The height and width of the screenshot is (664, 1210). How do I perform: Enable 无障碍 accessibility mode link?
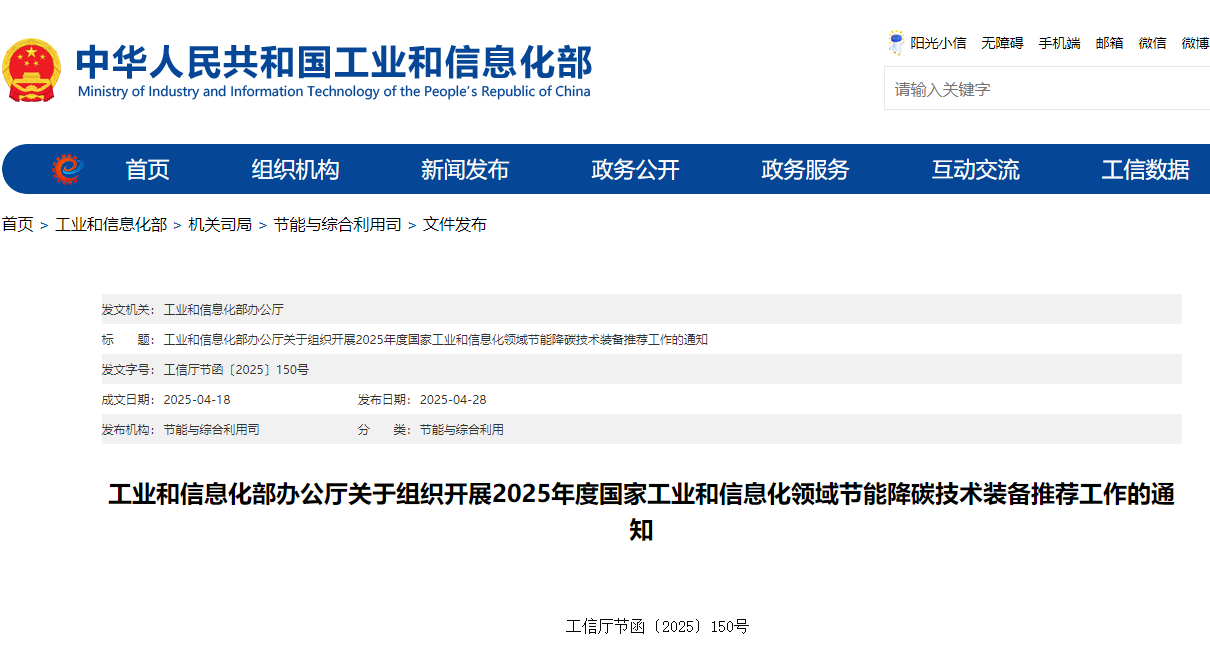tap(1002, 43)
